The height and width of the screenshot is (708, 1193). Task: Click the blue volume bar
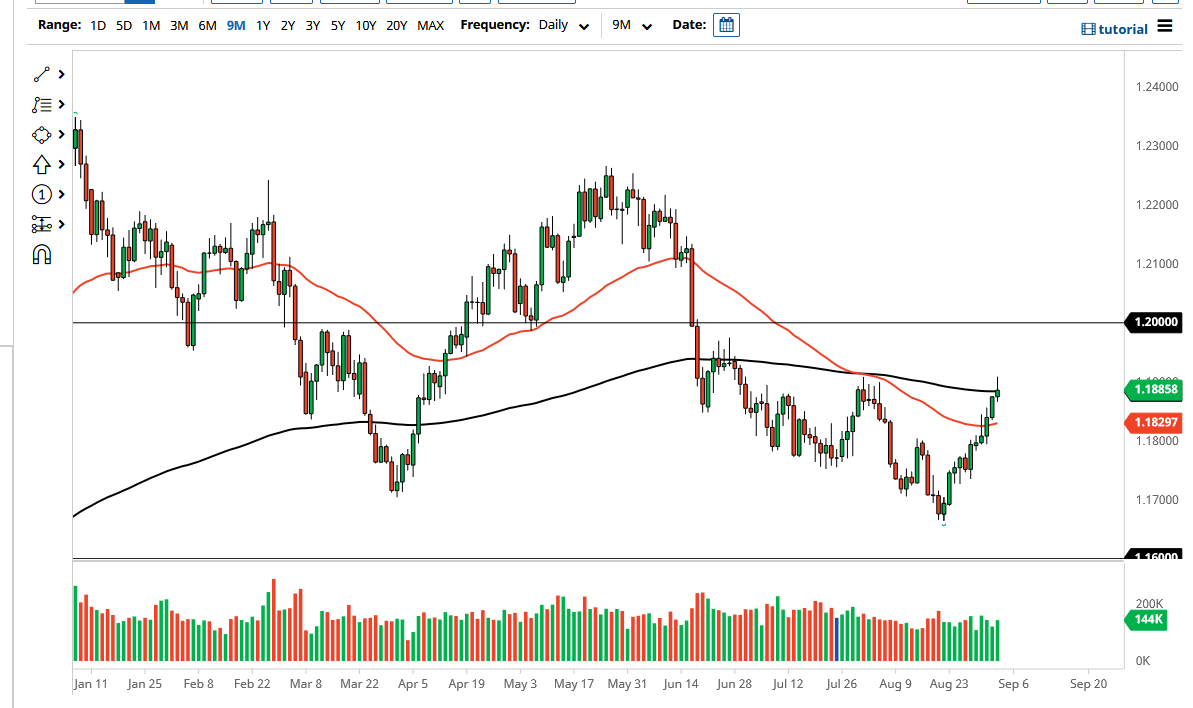coord(837,640)
